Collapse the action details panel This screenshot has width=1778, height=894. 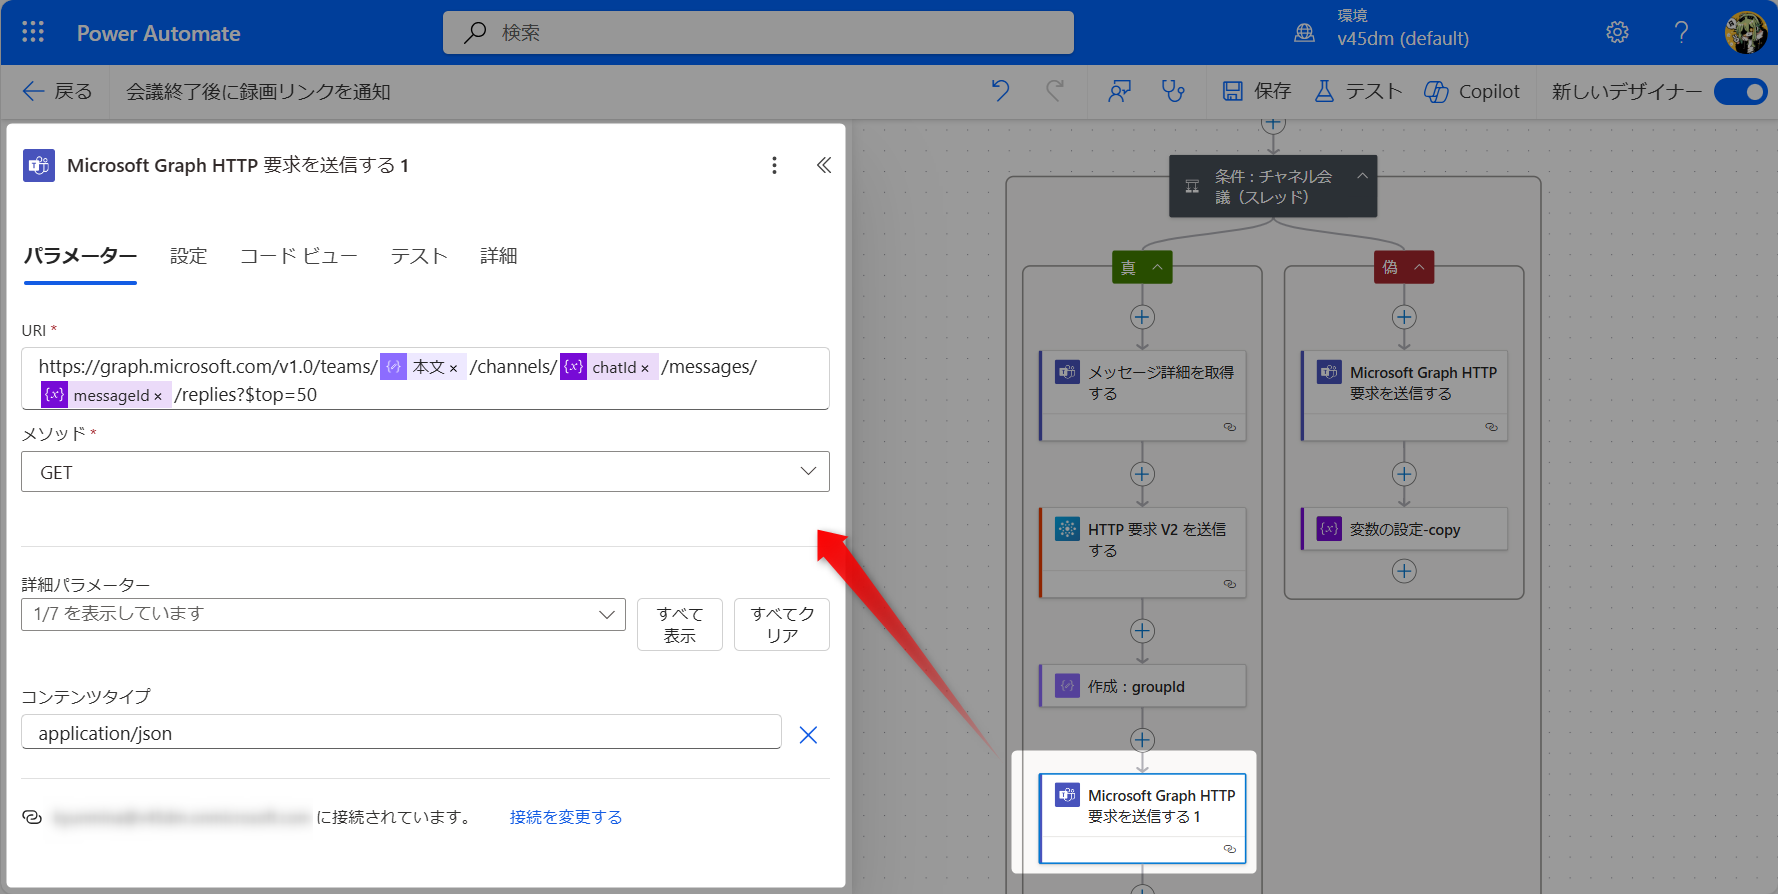pos(824,165)
